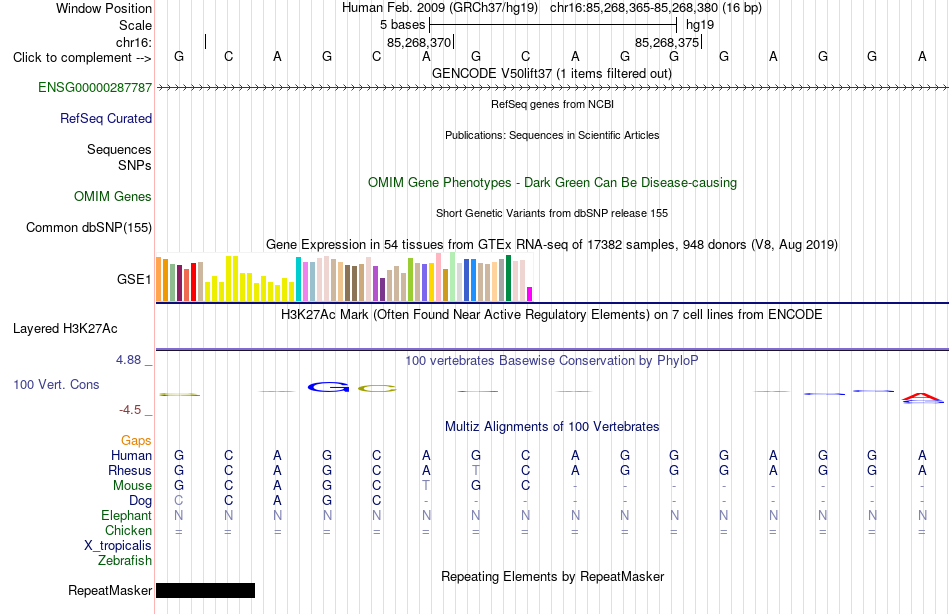The image size is (950, 614).
Task: Click the 85,268,375 position marker
Action: (668, 42)
